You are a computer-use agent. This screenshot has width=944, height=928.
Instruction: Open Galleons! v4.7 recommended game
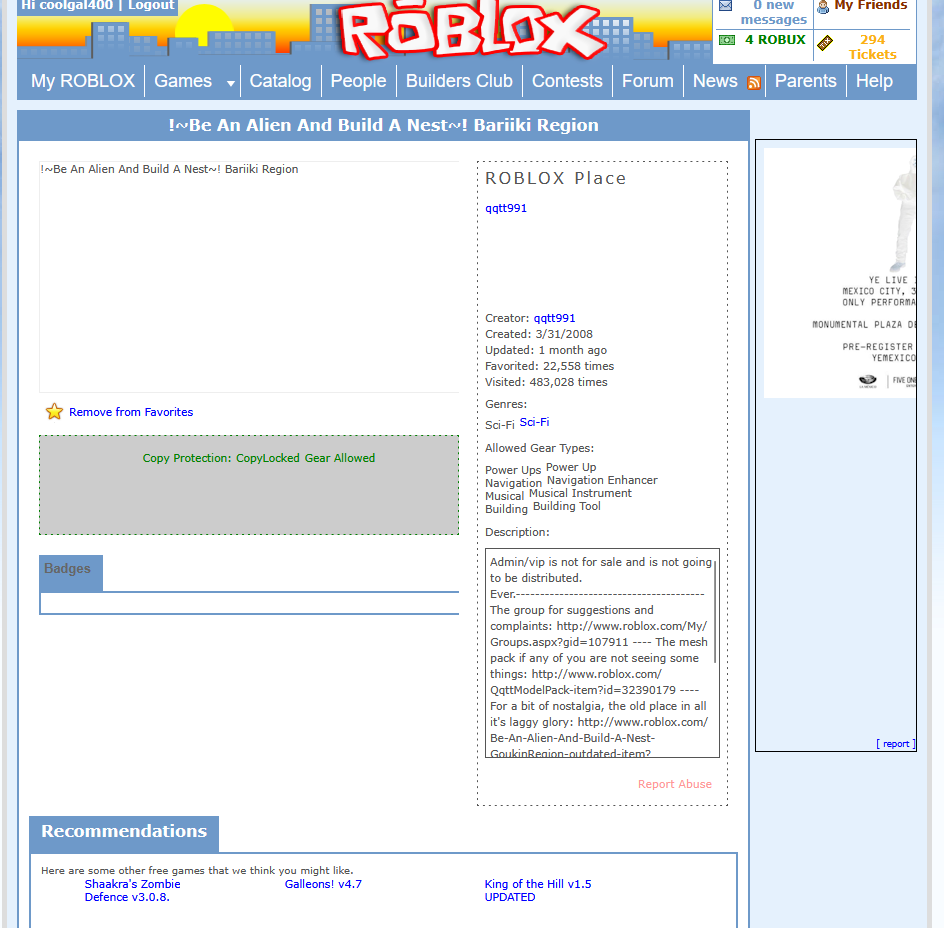323,884
